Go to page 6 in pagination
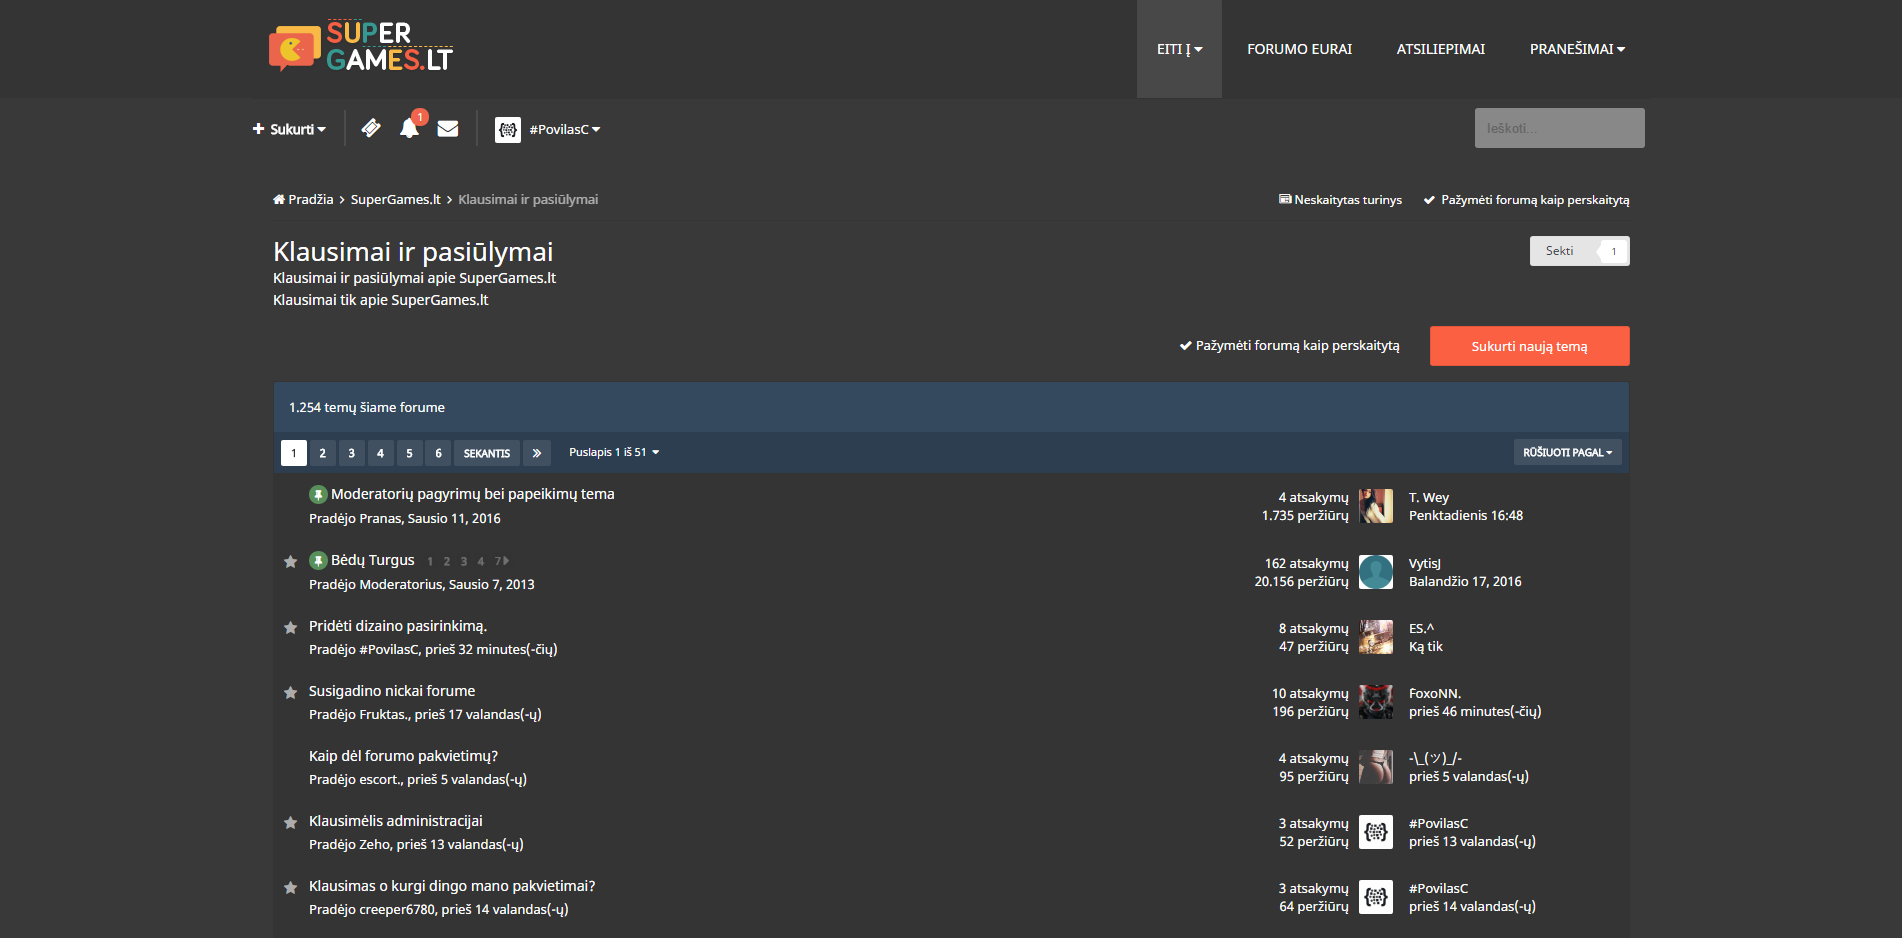The image size is (1902, 938). coord(438,453)
